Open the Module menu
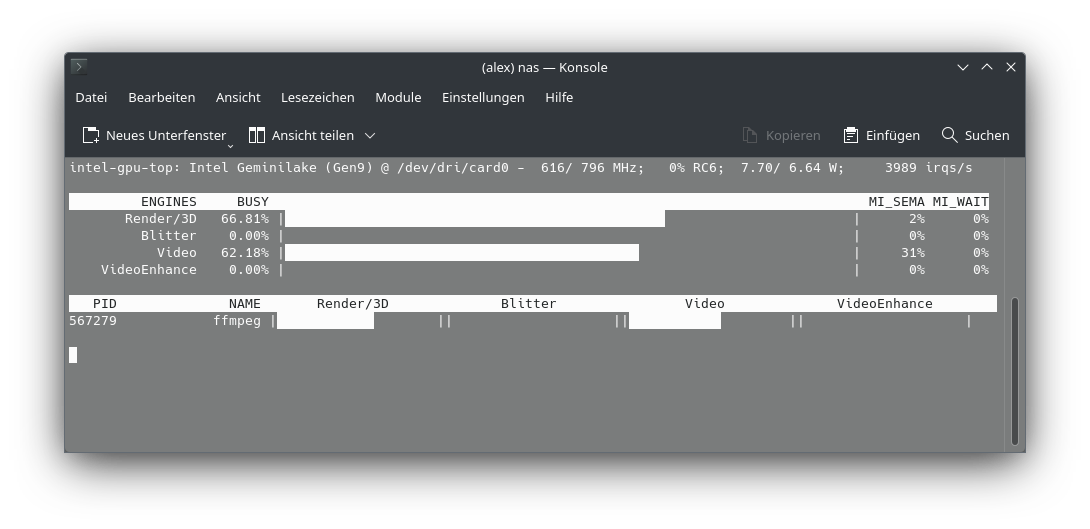The image size is (1090, 529). click(x=398, y=97)
